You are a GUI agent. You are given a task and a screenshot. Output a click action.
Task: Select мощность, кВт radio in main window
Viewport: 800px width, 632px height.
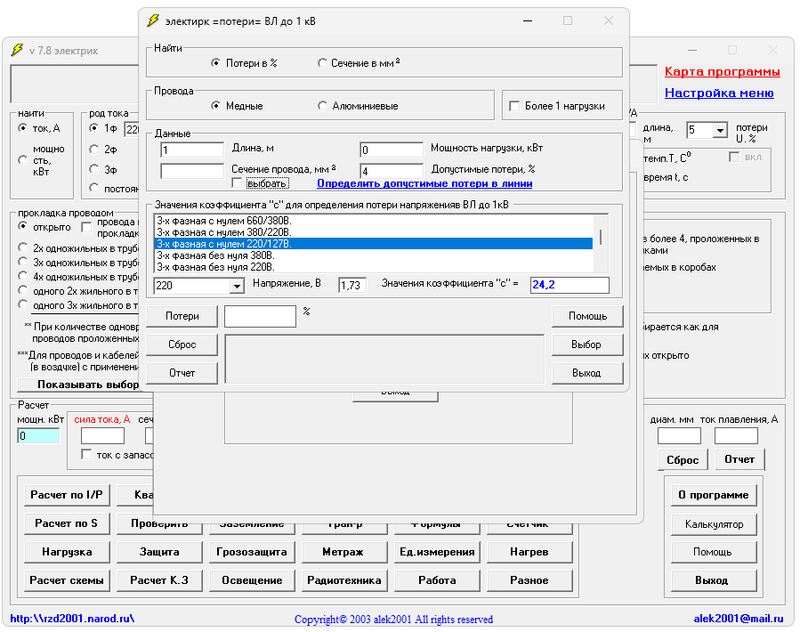tap(22, 160)
